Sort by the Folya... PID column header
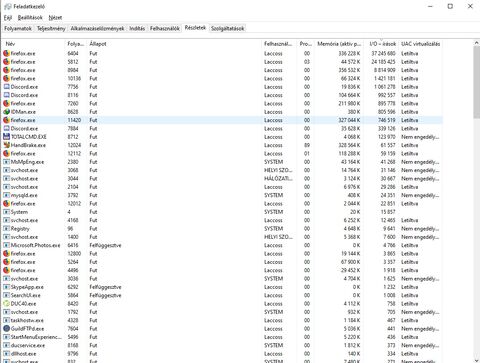480x363 pixels. pos(75,44)
